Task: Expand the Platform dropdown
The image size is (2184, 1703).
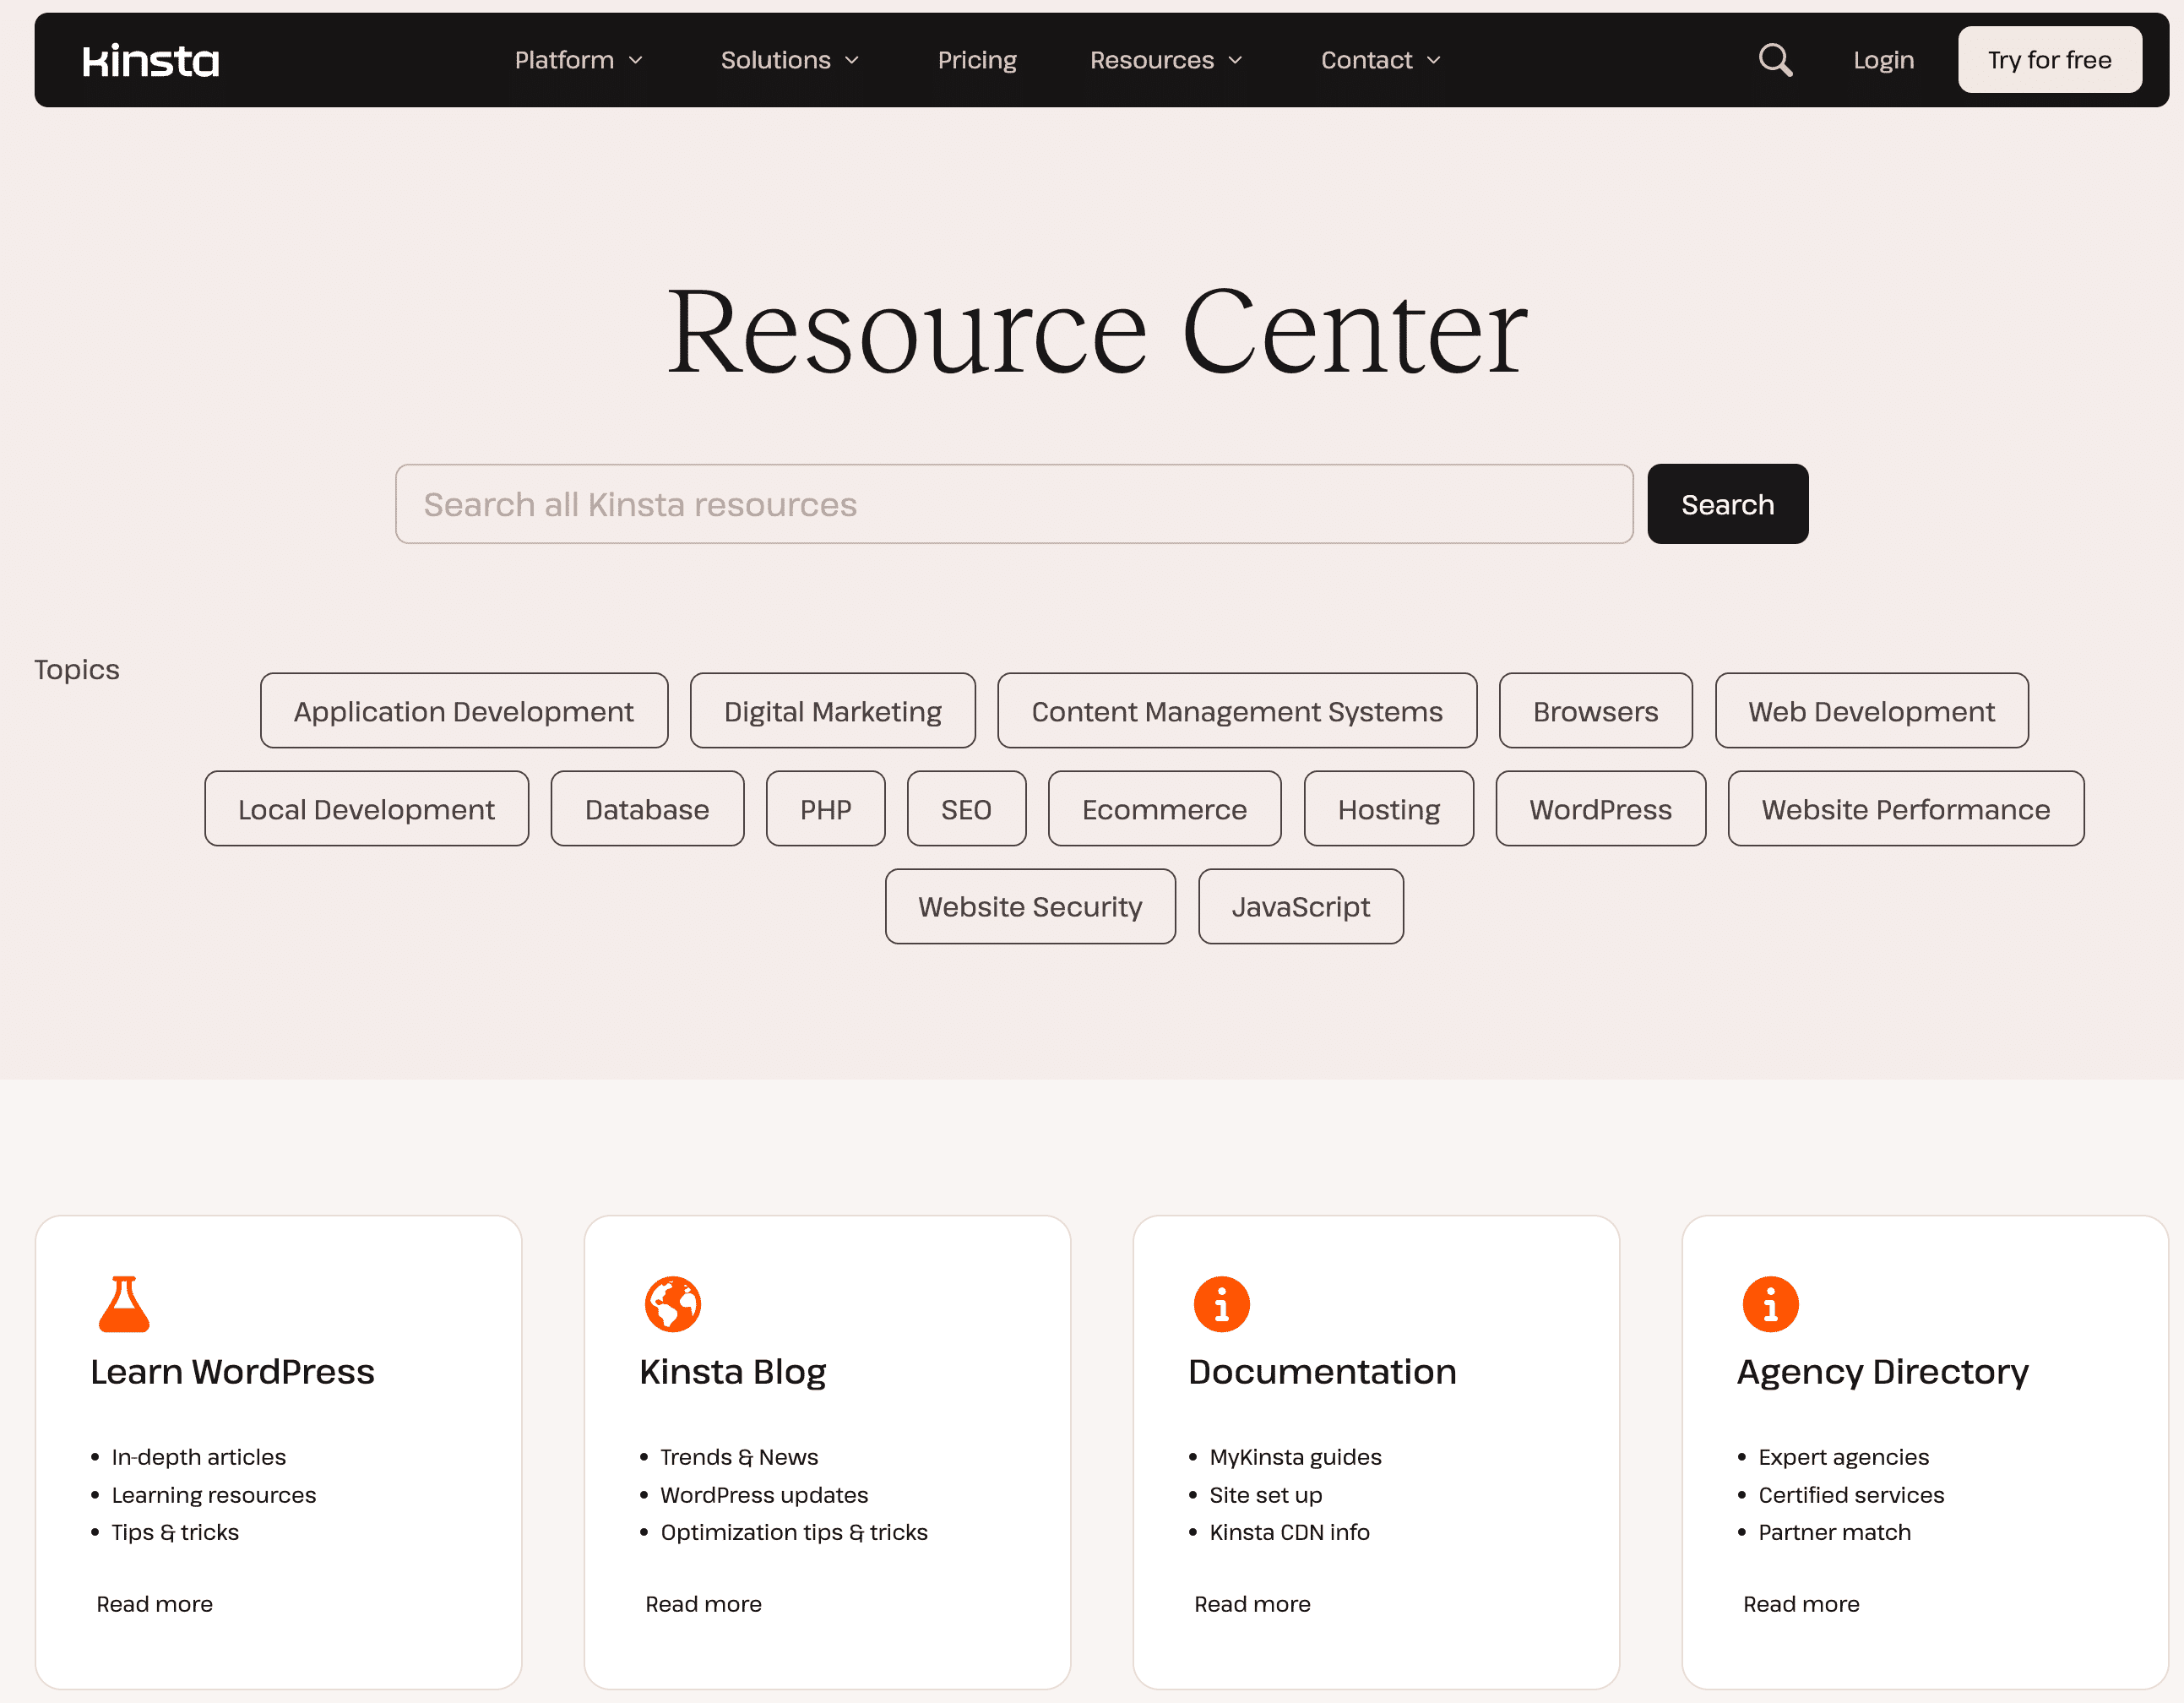Action: coord(578,60)
